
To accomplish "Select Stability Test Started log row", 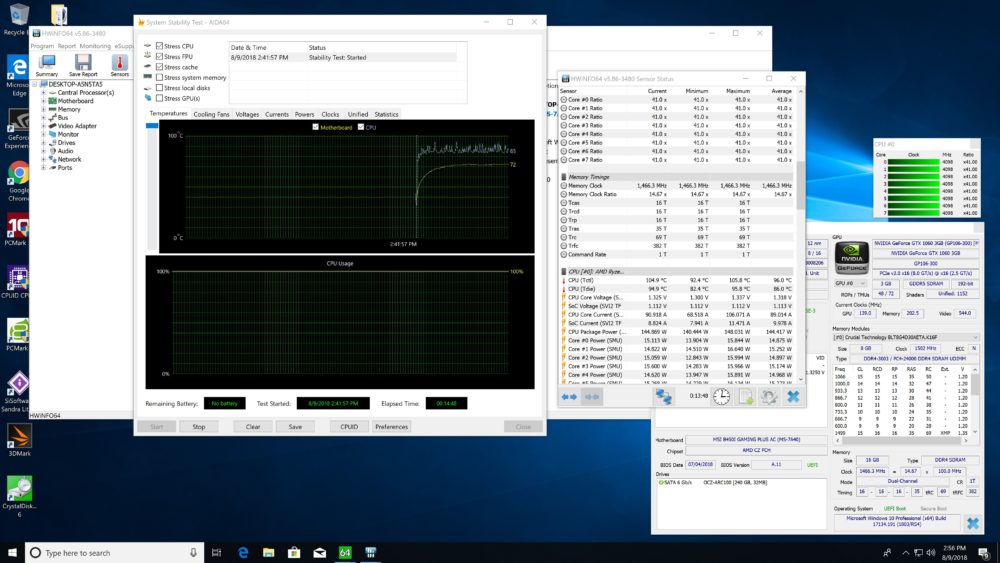I will click(x=343, y=57).
